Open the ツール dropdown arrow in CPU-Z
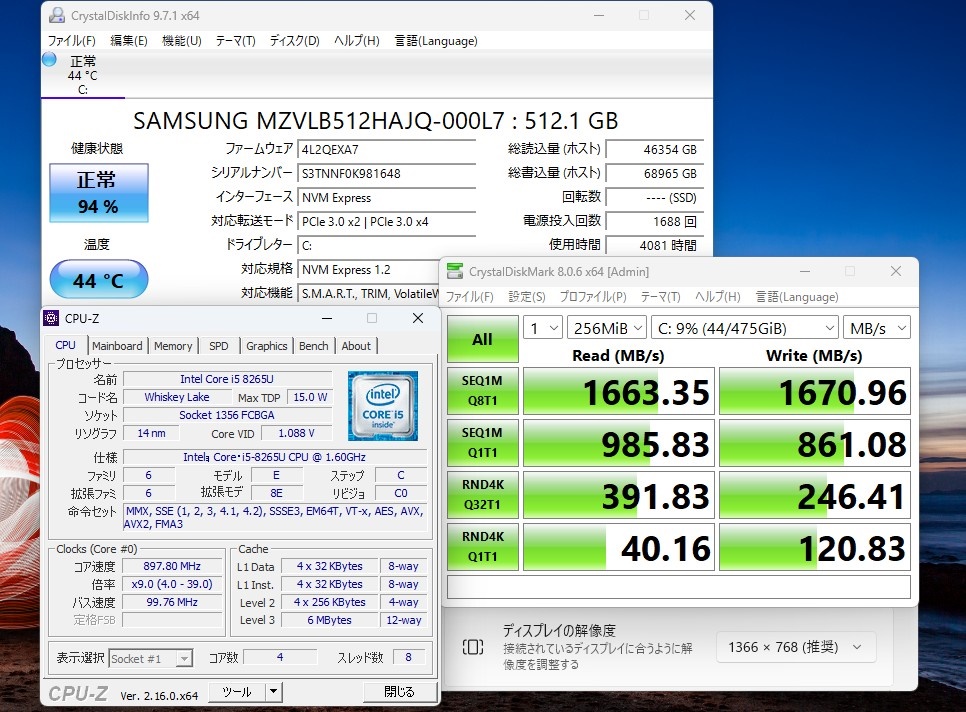 coord(274,692)
